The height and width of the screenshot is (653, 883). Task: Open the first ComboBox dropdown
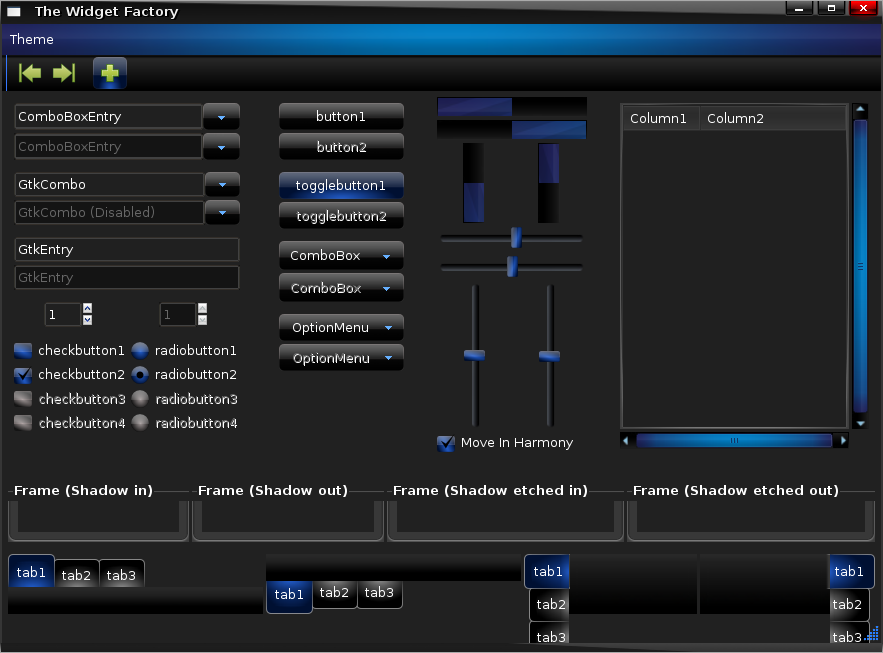341,256
